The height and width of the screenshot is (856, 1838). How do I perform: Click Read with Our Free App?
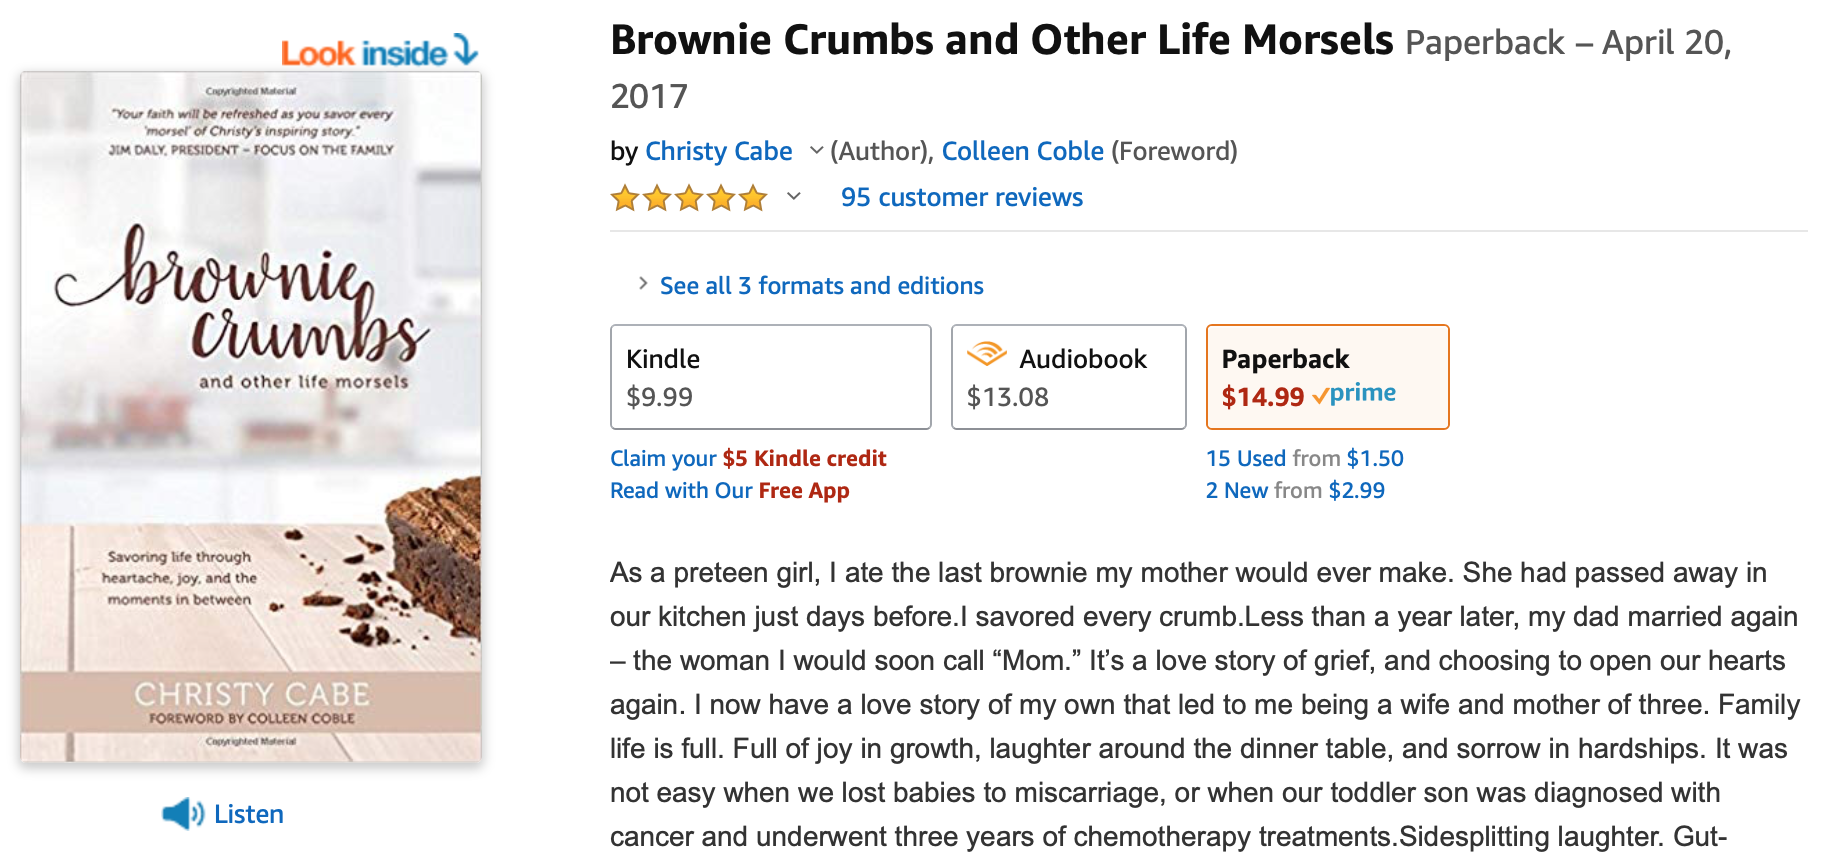pyautogui.click(x=729, y=490)
